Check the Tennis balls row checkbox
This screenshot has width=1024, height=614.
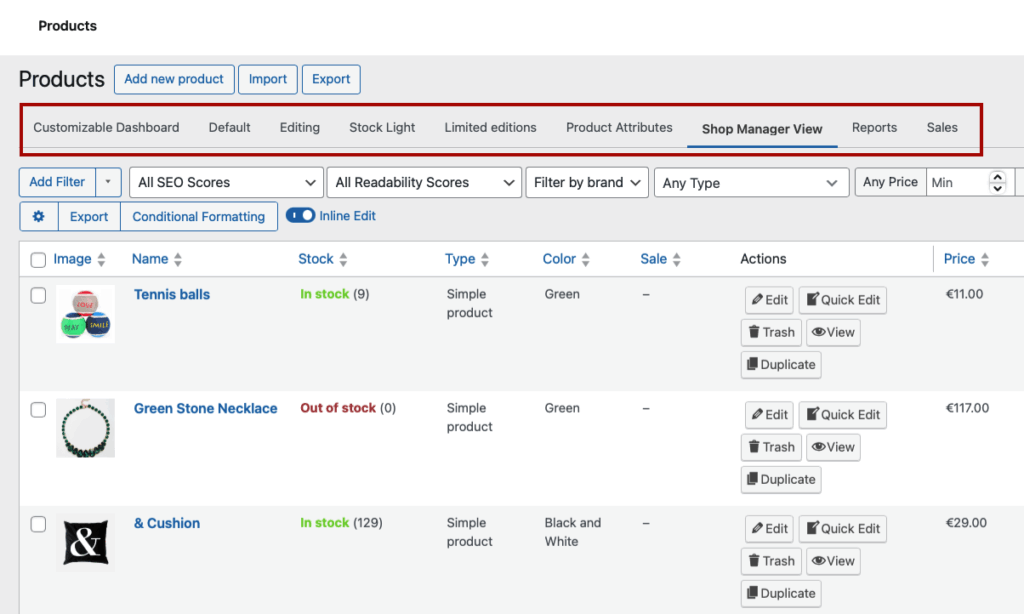click(x=38, y=295)
